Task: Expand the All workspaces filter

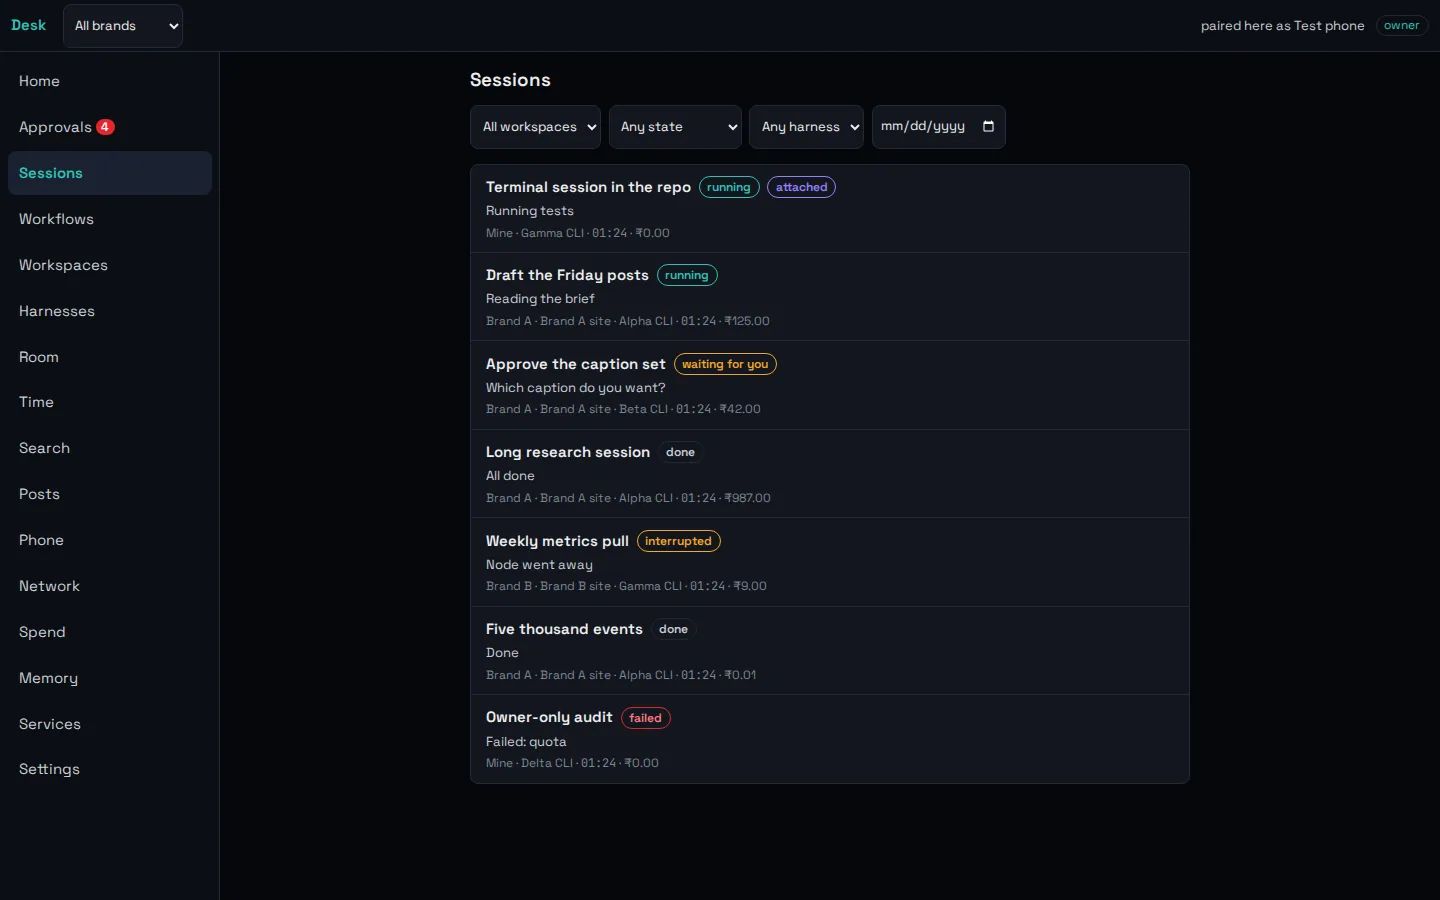Action: pyautogui.click(x=535, y=127)
